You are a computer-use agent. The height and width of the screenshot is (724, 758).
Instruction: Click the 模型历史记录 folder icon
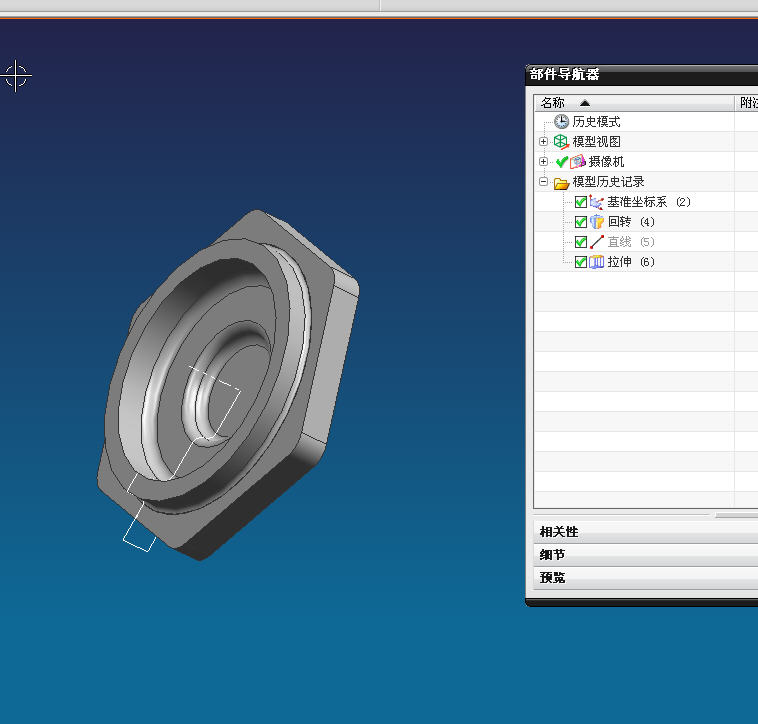(561, 183)
